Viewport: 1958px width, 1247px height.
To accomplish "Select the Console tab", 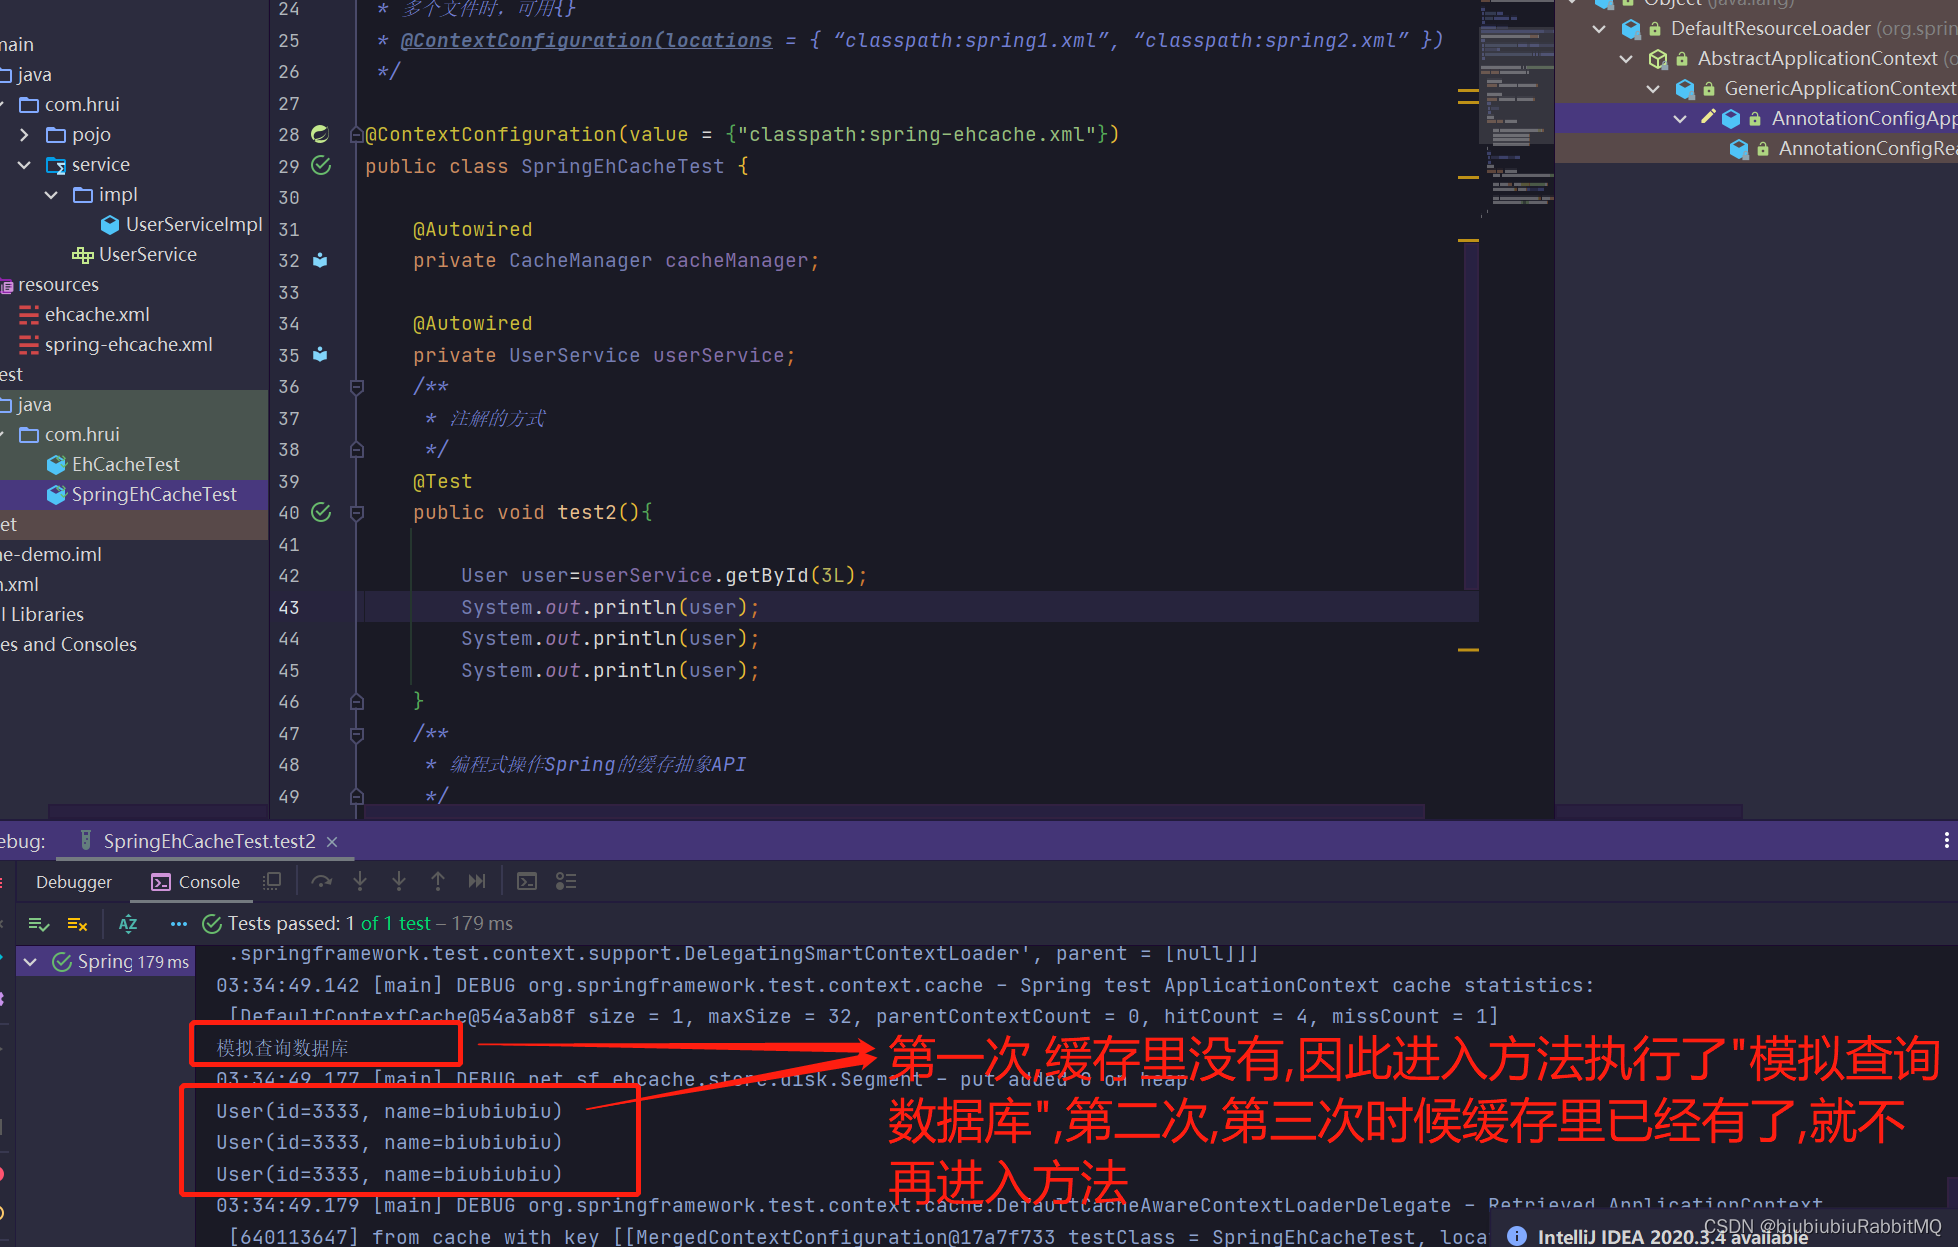I will (x=196, y=882).
